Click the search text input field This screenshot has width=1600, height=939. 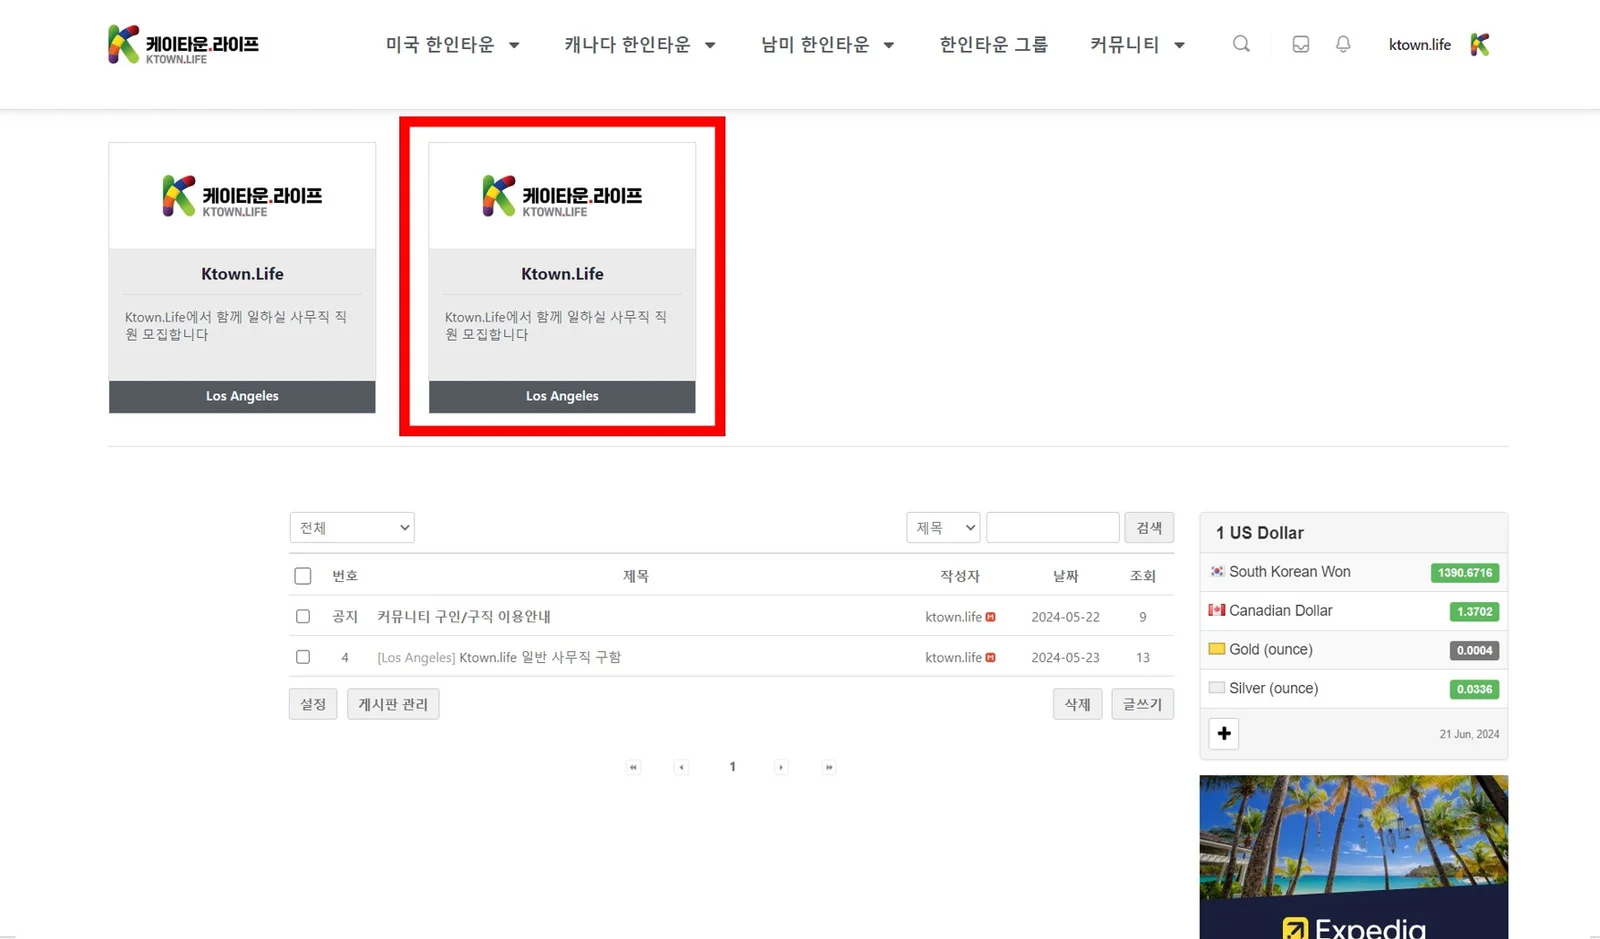[1052, 528]
